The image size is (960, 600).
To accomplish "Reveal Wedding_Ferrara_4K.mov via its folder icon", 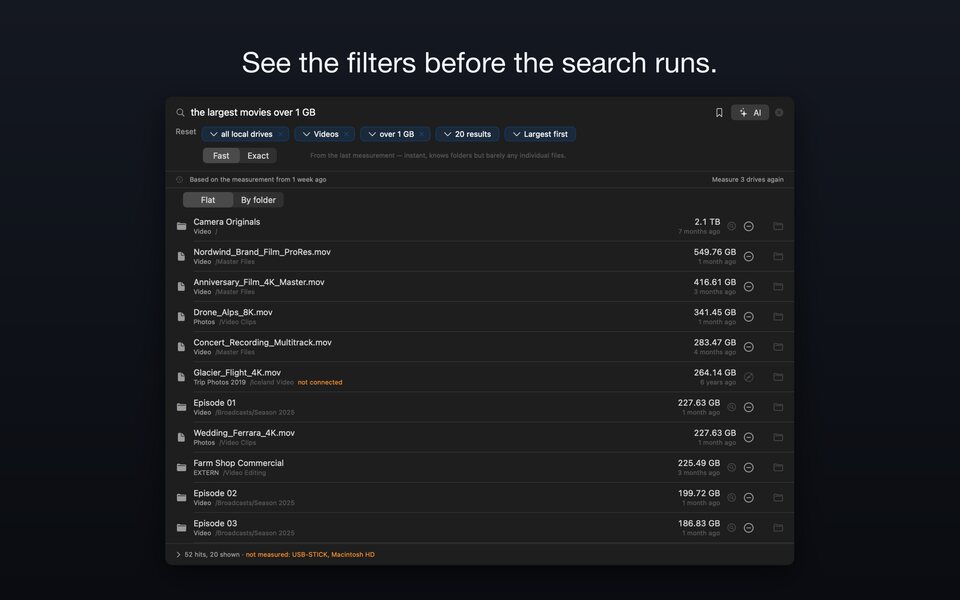I will (778, 437).
